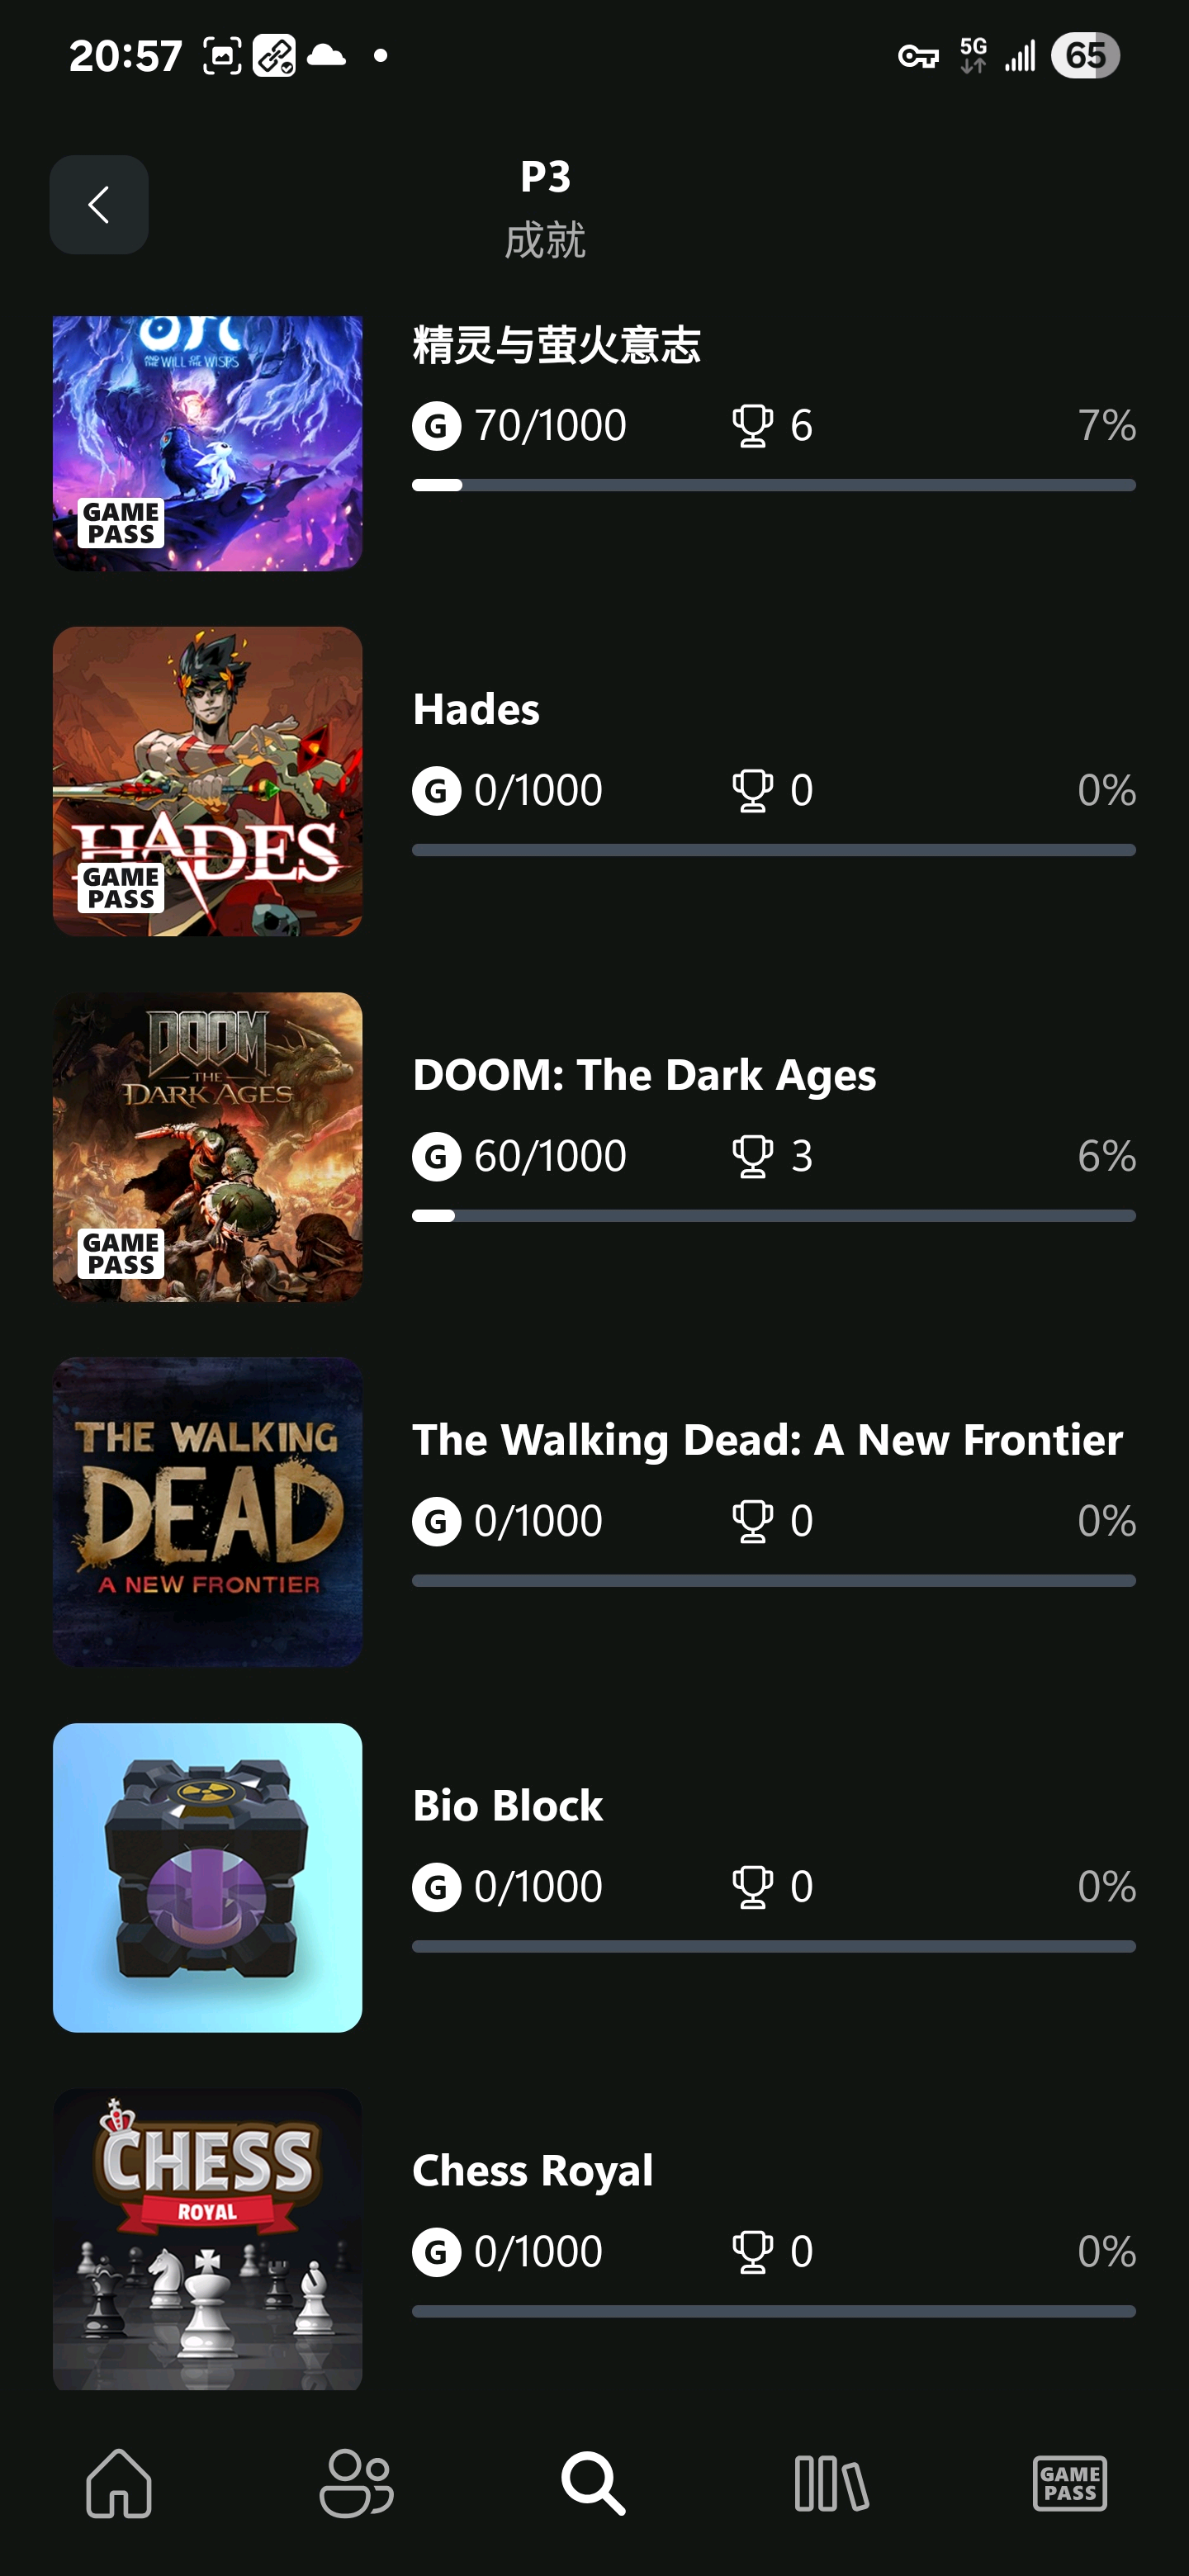Tap the Gamerscore icon for Hades
Screen dimensions: 1189x2576
coord(437,791)
